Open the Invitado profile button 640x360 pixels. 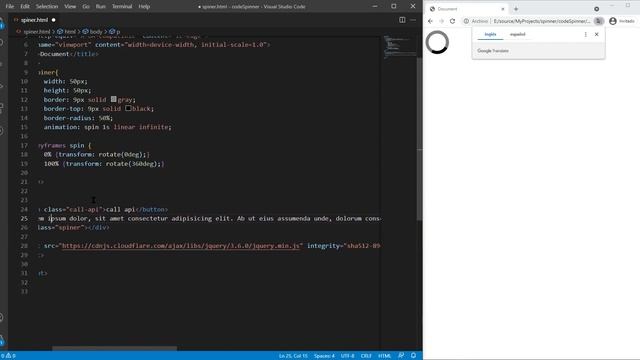point(622,21)
